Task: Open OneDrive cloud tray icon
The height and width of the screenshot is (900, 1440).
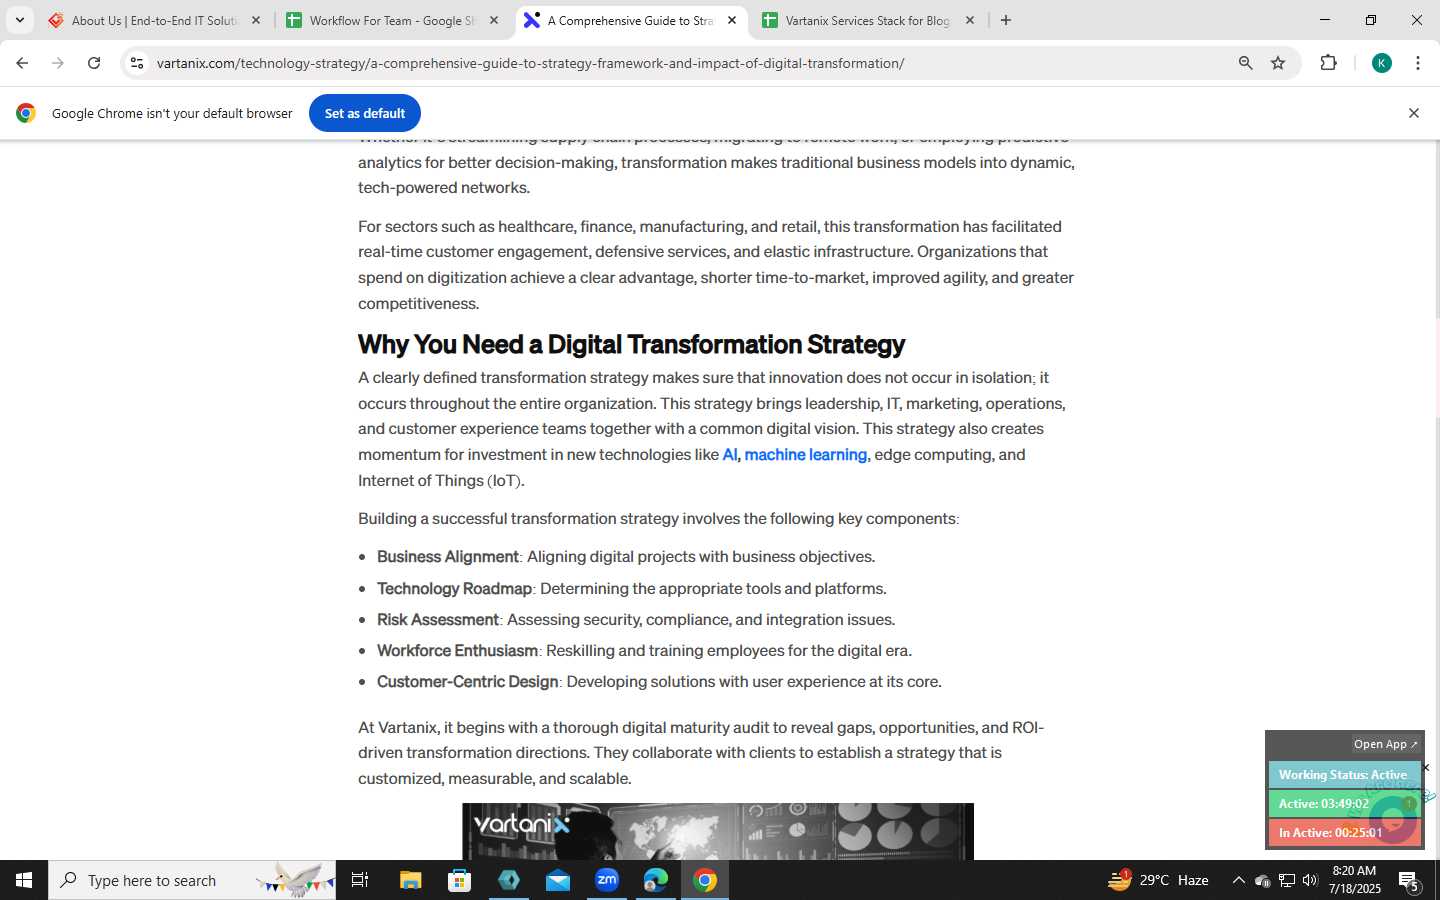Action: (1262, 881)
